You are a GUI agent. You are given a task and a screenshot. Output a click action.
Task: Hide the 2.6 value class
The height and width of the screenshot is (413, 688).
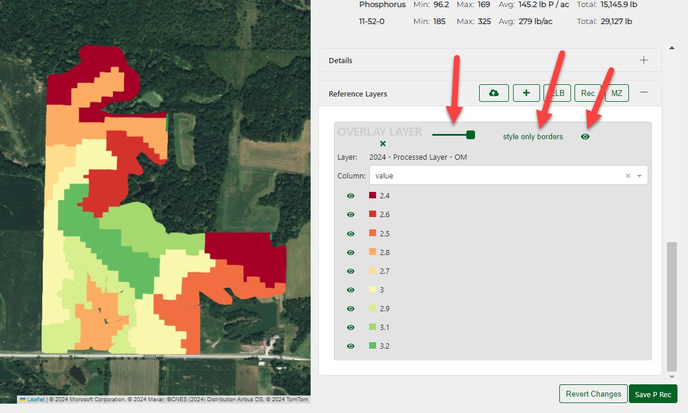351,215
